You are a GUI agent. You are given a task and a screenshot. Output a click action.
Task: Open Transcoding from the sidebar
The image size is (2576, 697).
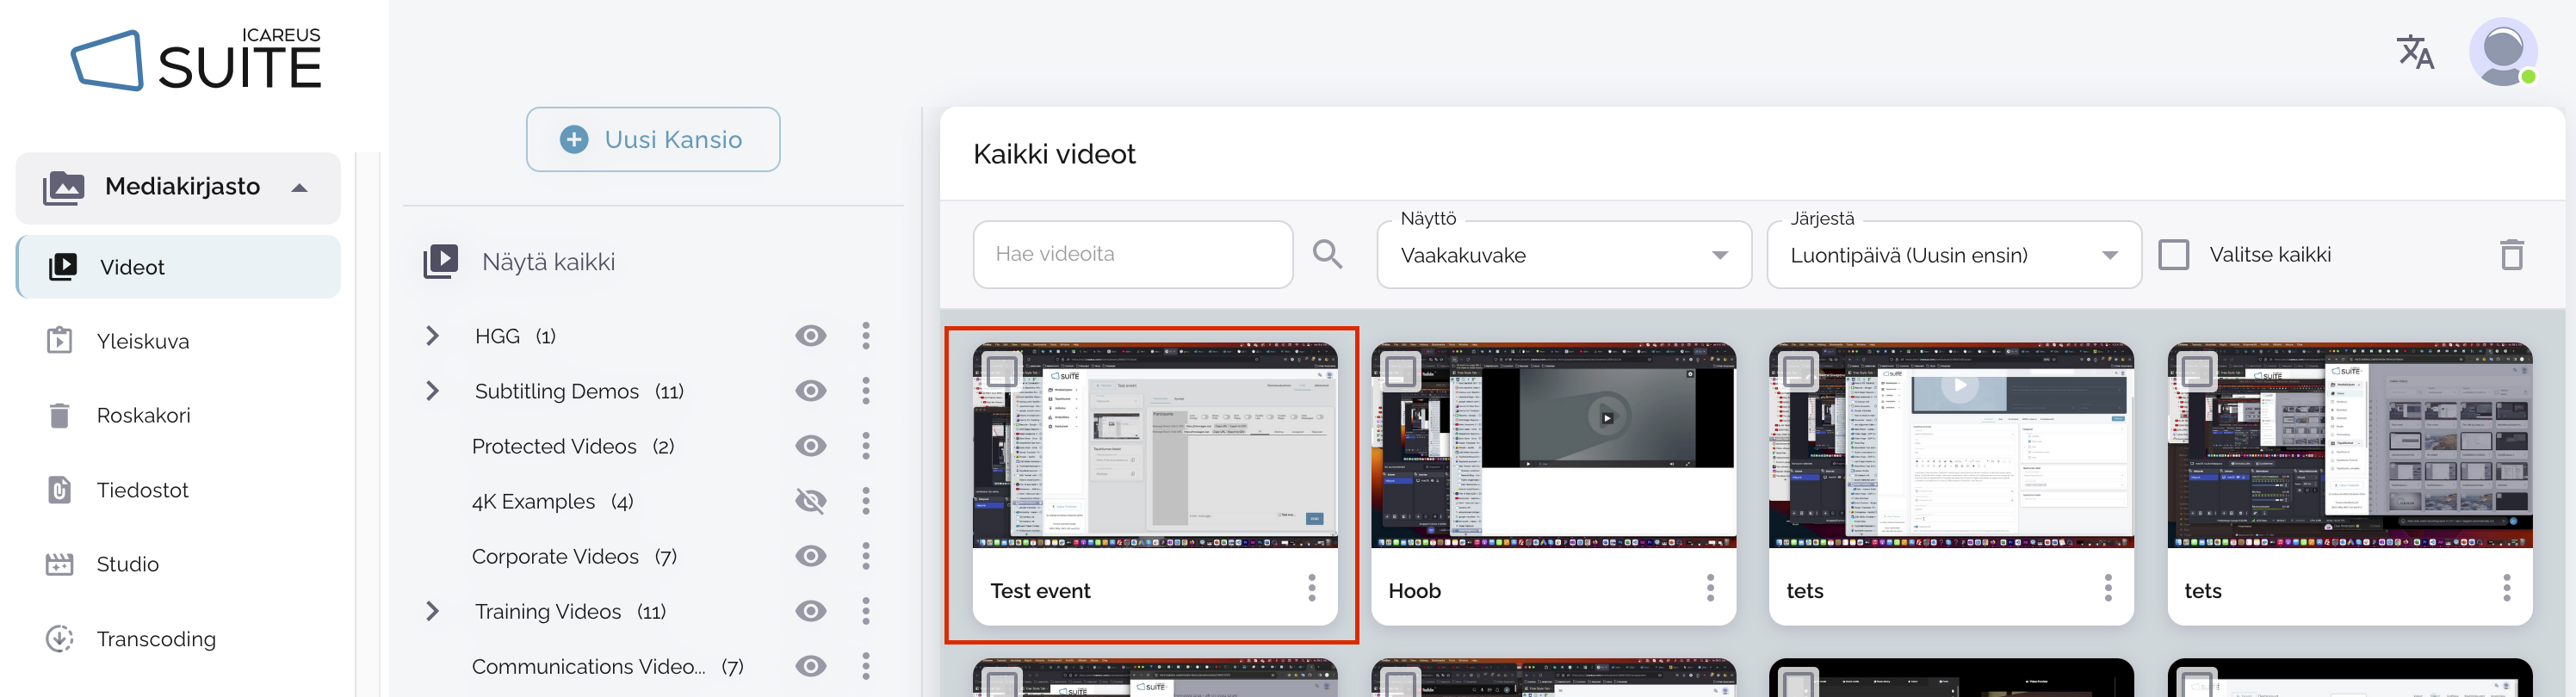point(155,639)
